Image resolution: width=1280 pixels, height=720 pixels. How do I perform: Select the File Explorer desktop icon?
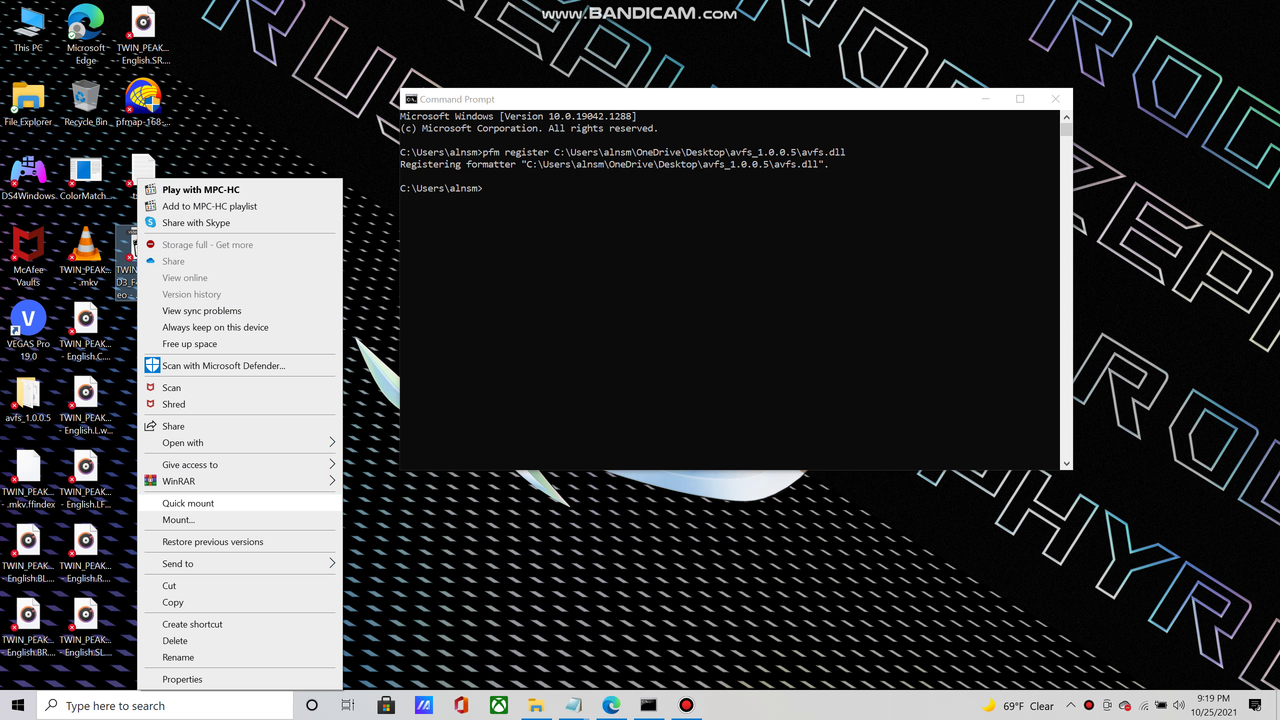[x=28, y=104]
